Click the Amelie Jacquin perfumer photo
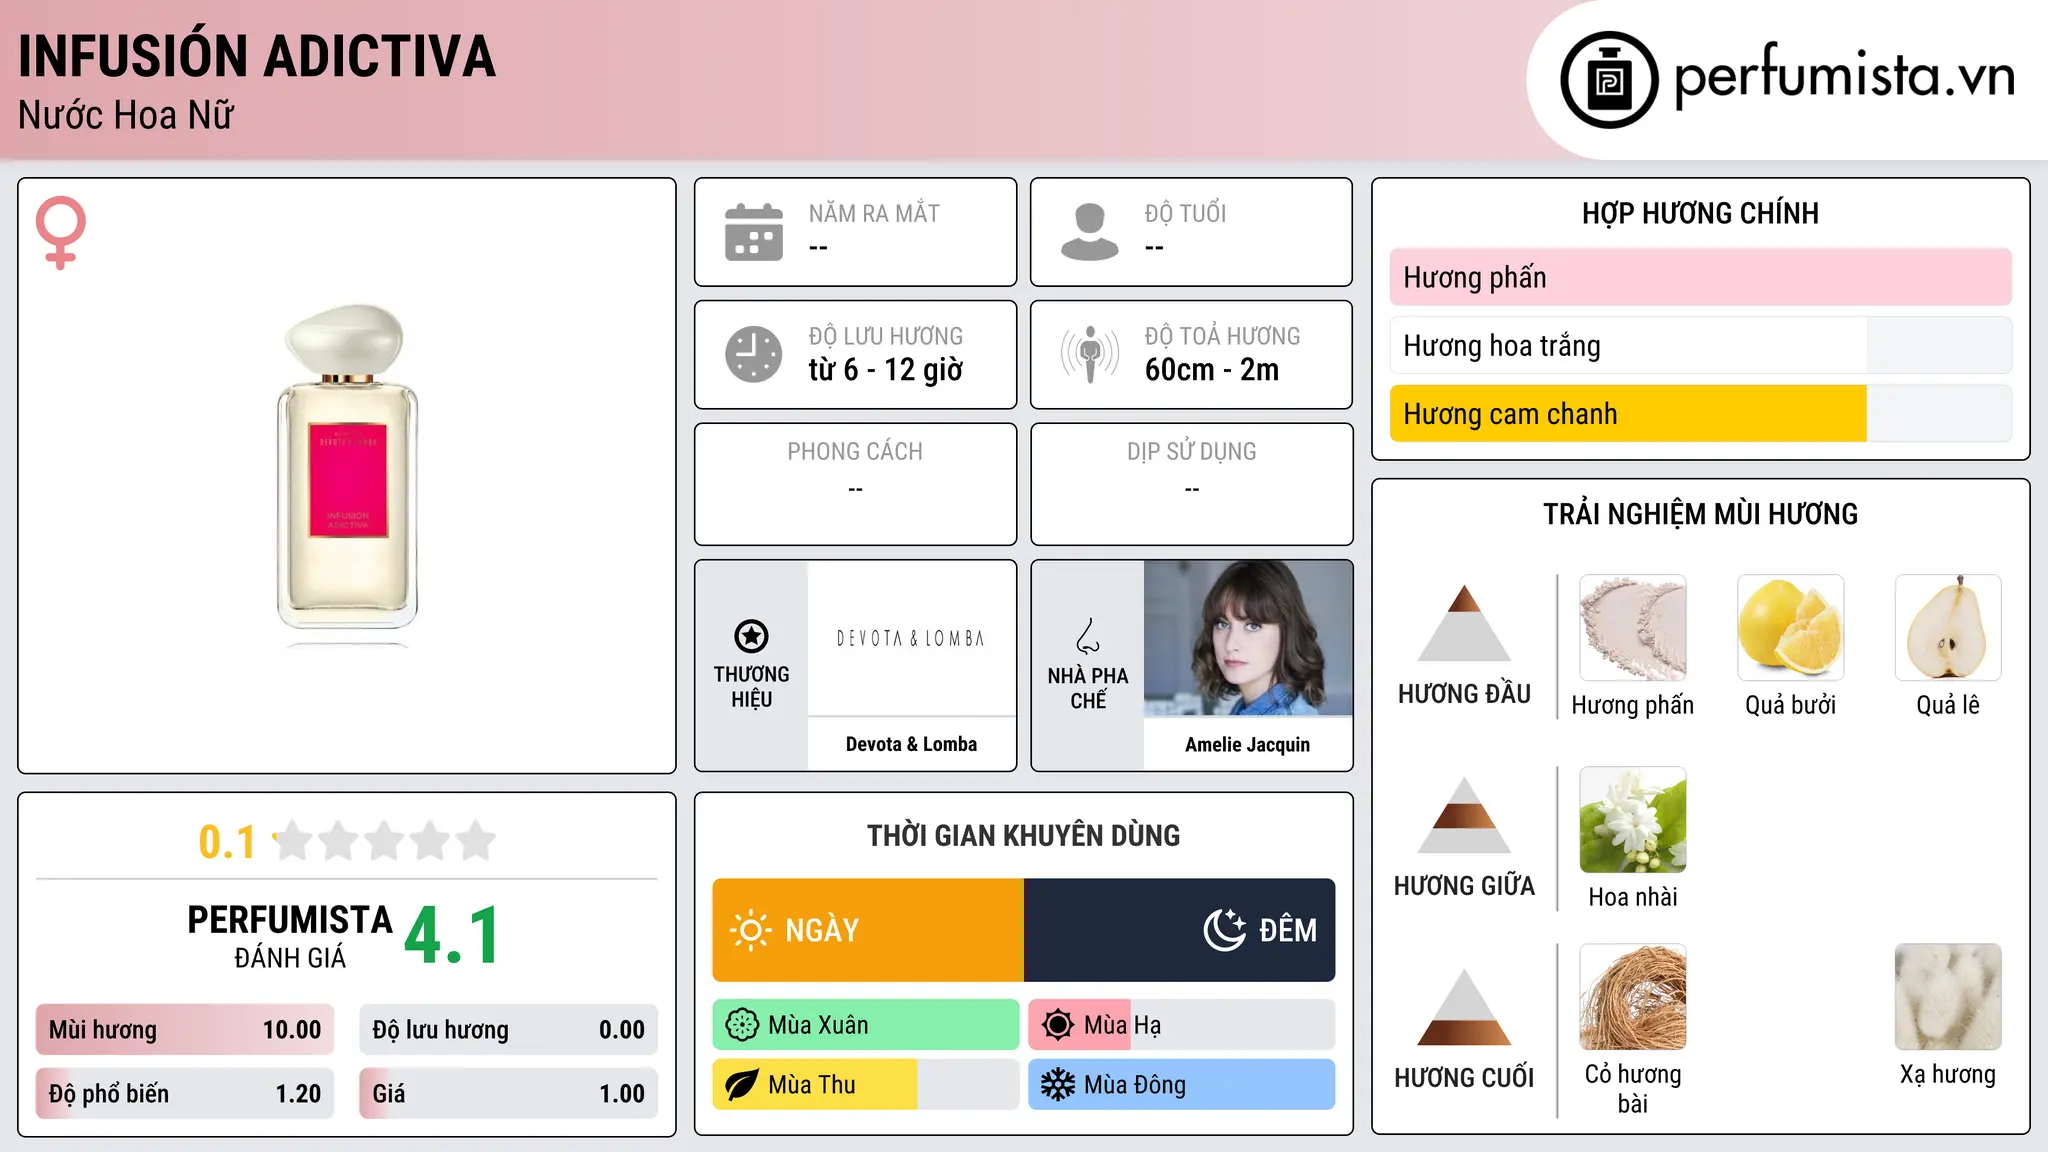2048x1152 pixels. pos(1248,638)
